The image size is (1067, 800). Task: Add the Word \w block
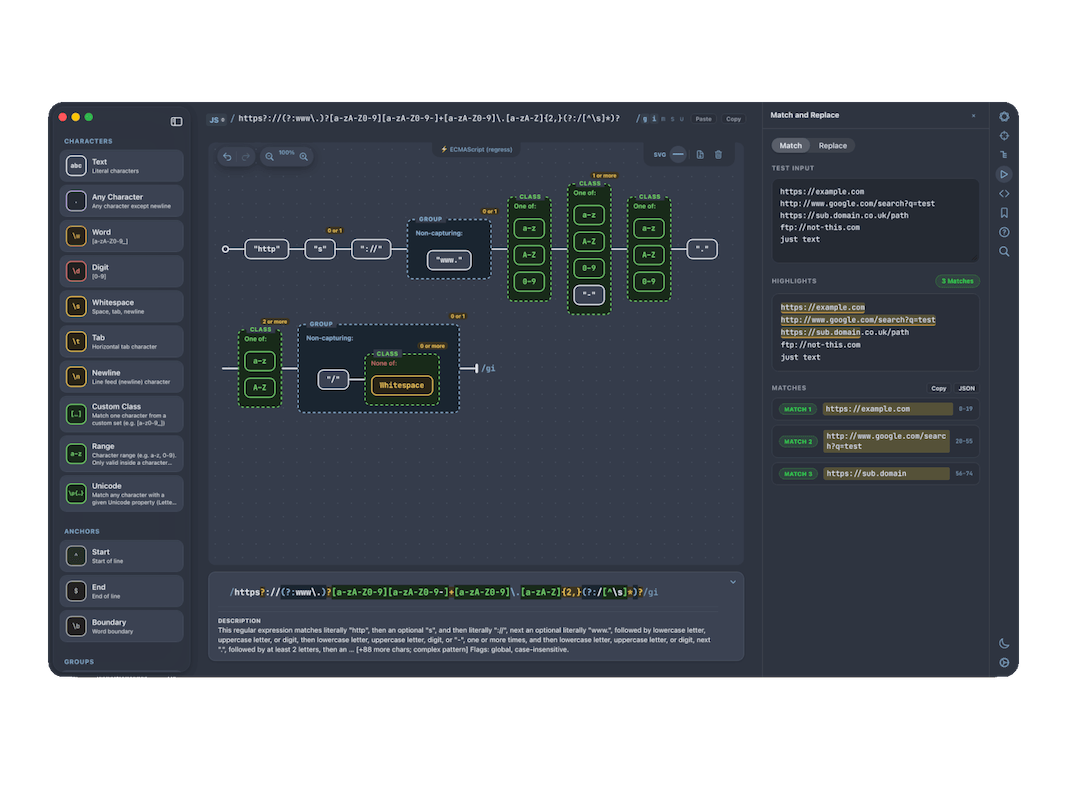tap(122, 236)
